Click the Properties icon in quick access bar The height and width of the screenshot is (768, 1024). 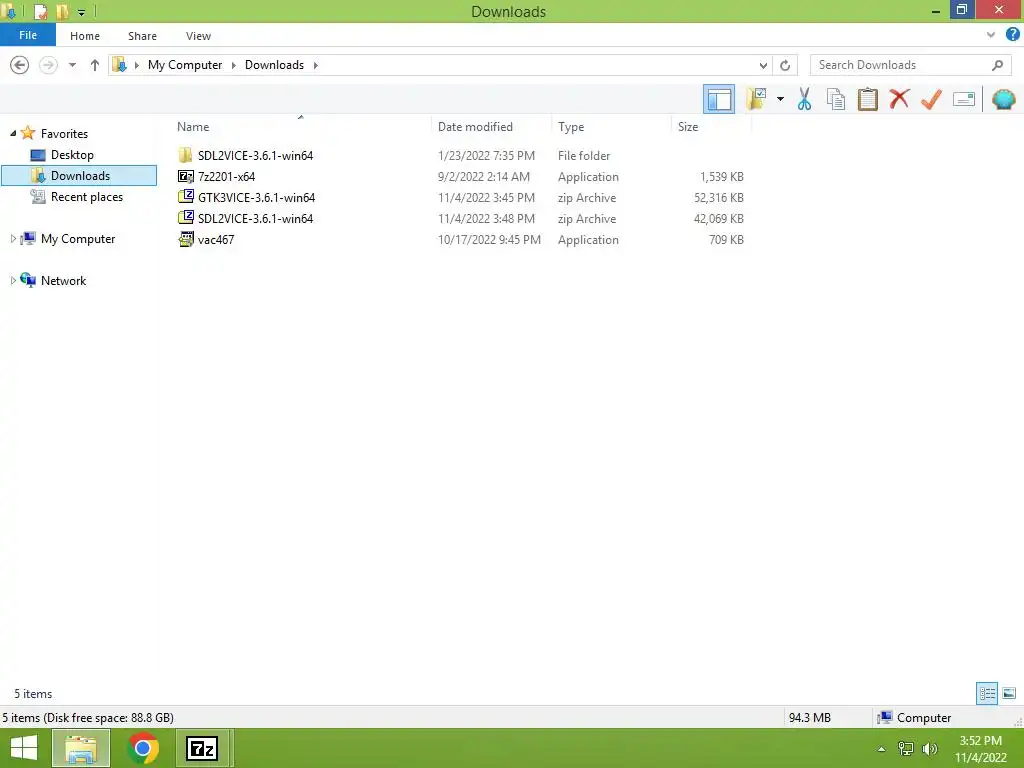(40, 12)
